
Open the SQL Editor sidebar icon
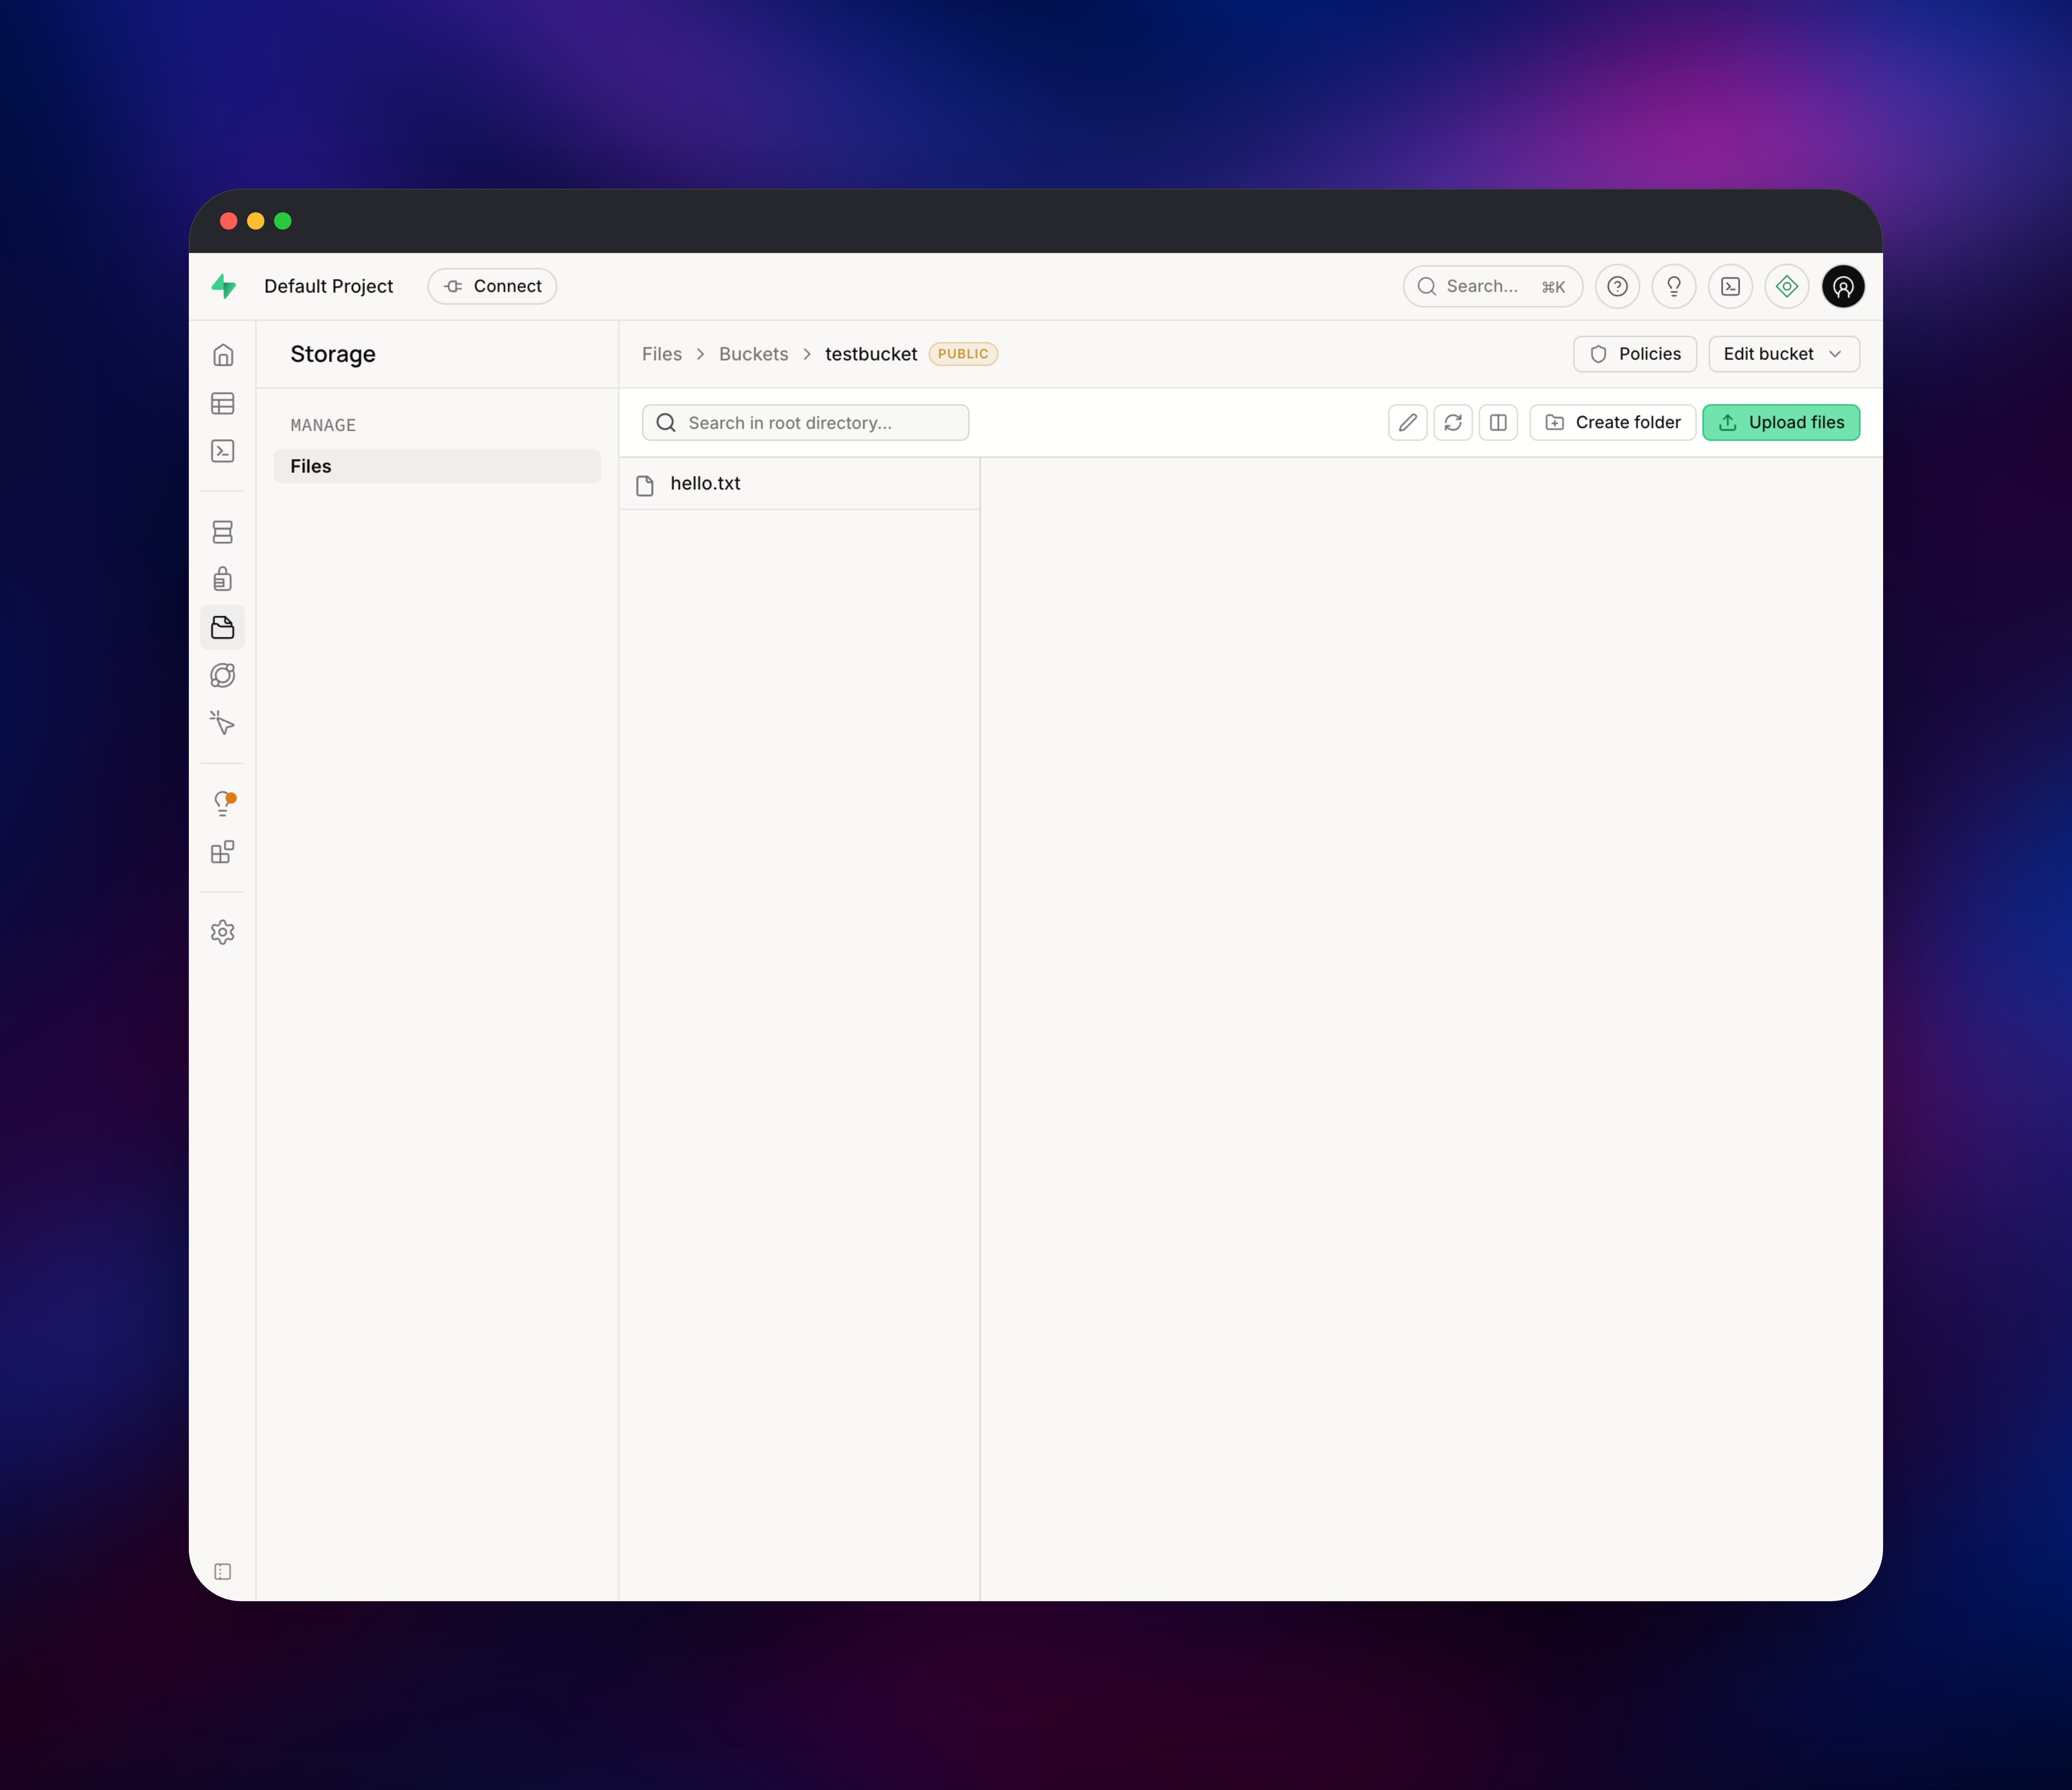click(223, 451)
